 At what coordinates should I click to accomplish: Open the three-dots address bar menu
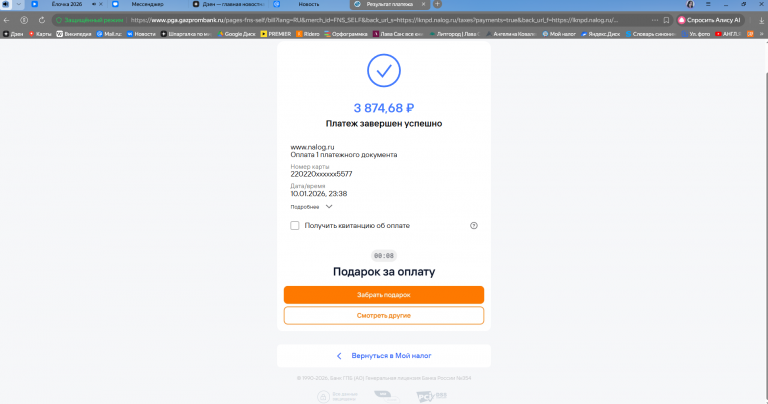[x=655, y=20]
